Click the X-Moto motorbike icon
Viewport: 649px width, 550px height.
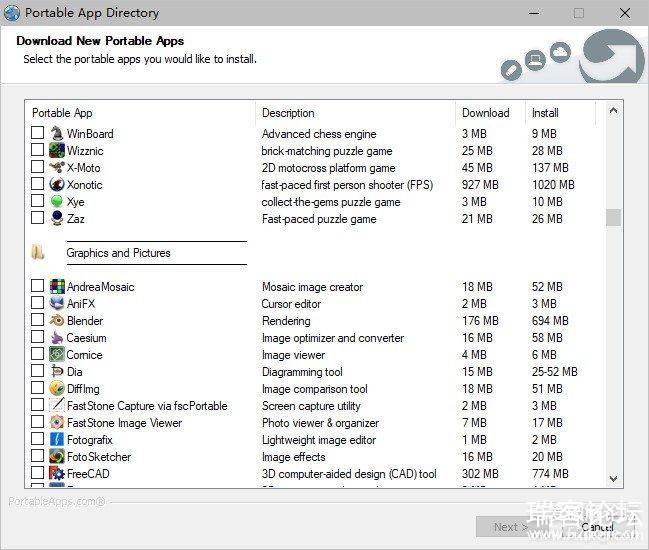click(57, 167)
